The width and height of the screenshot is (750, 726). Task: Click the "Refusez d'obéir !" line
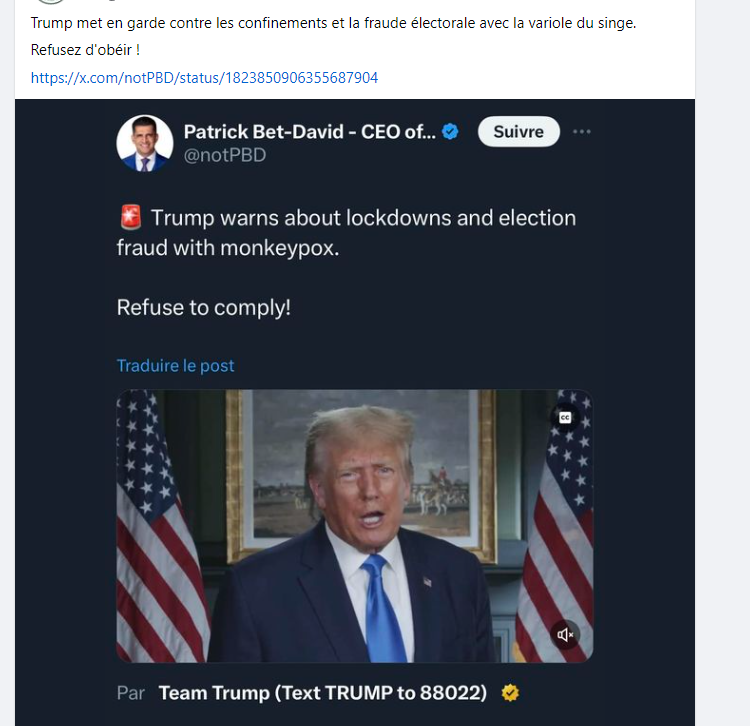86,50
